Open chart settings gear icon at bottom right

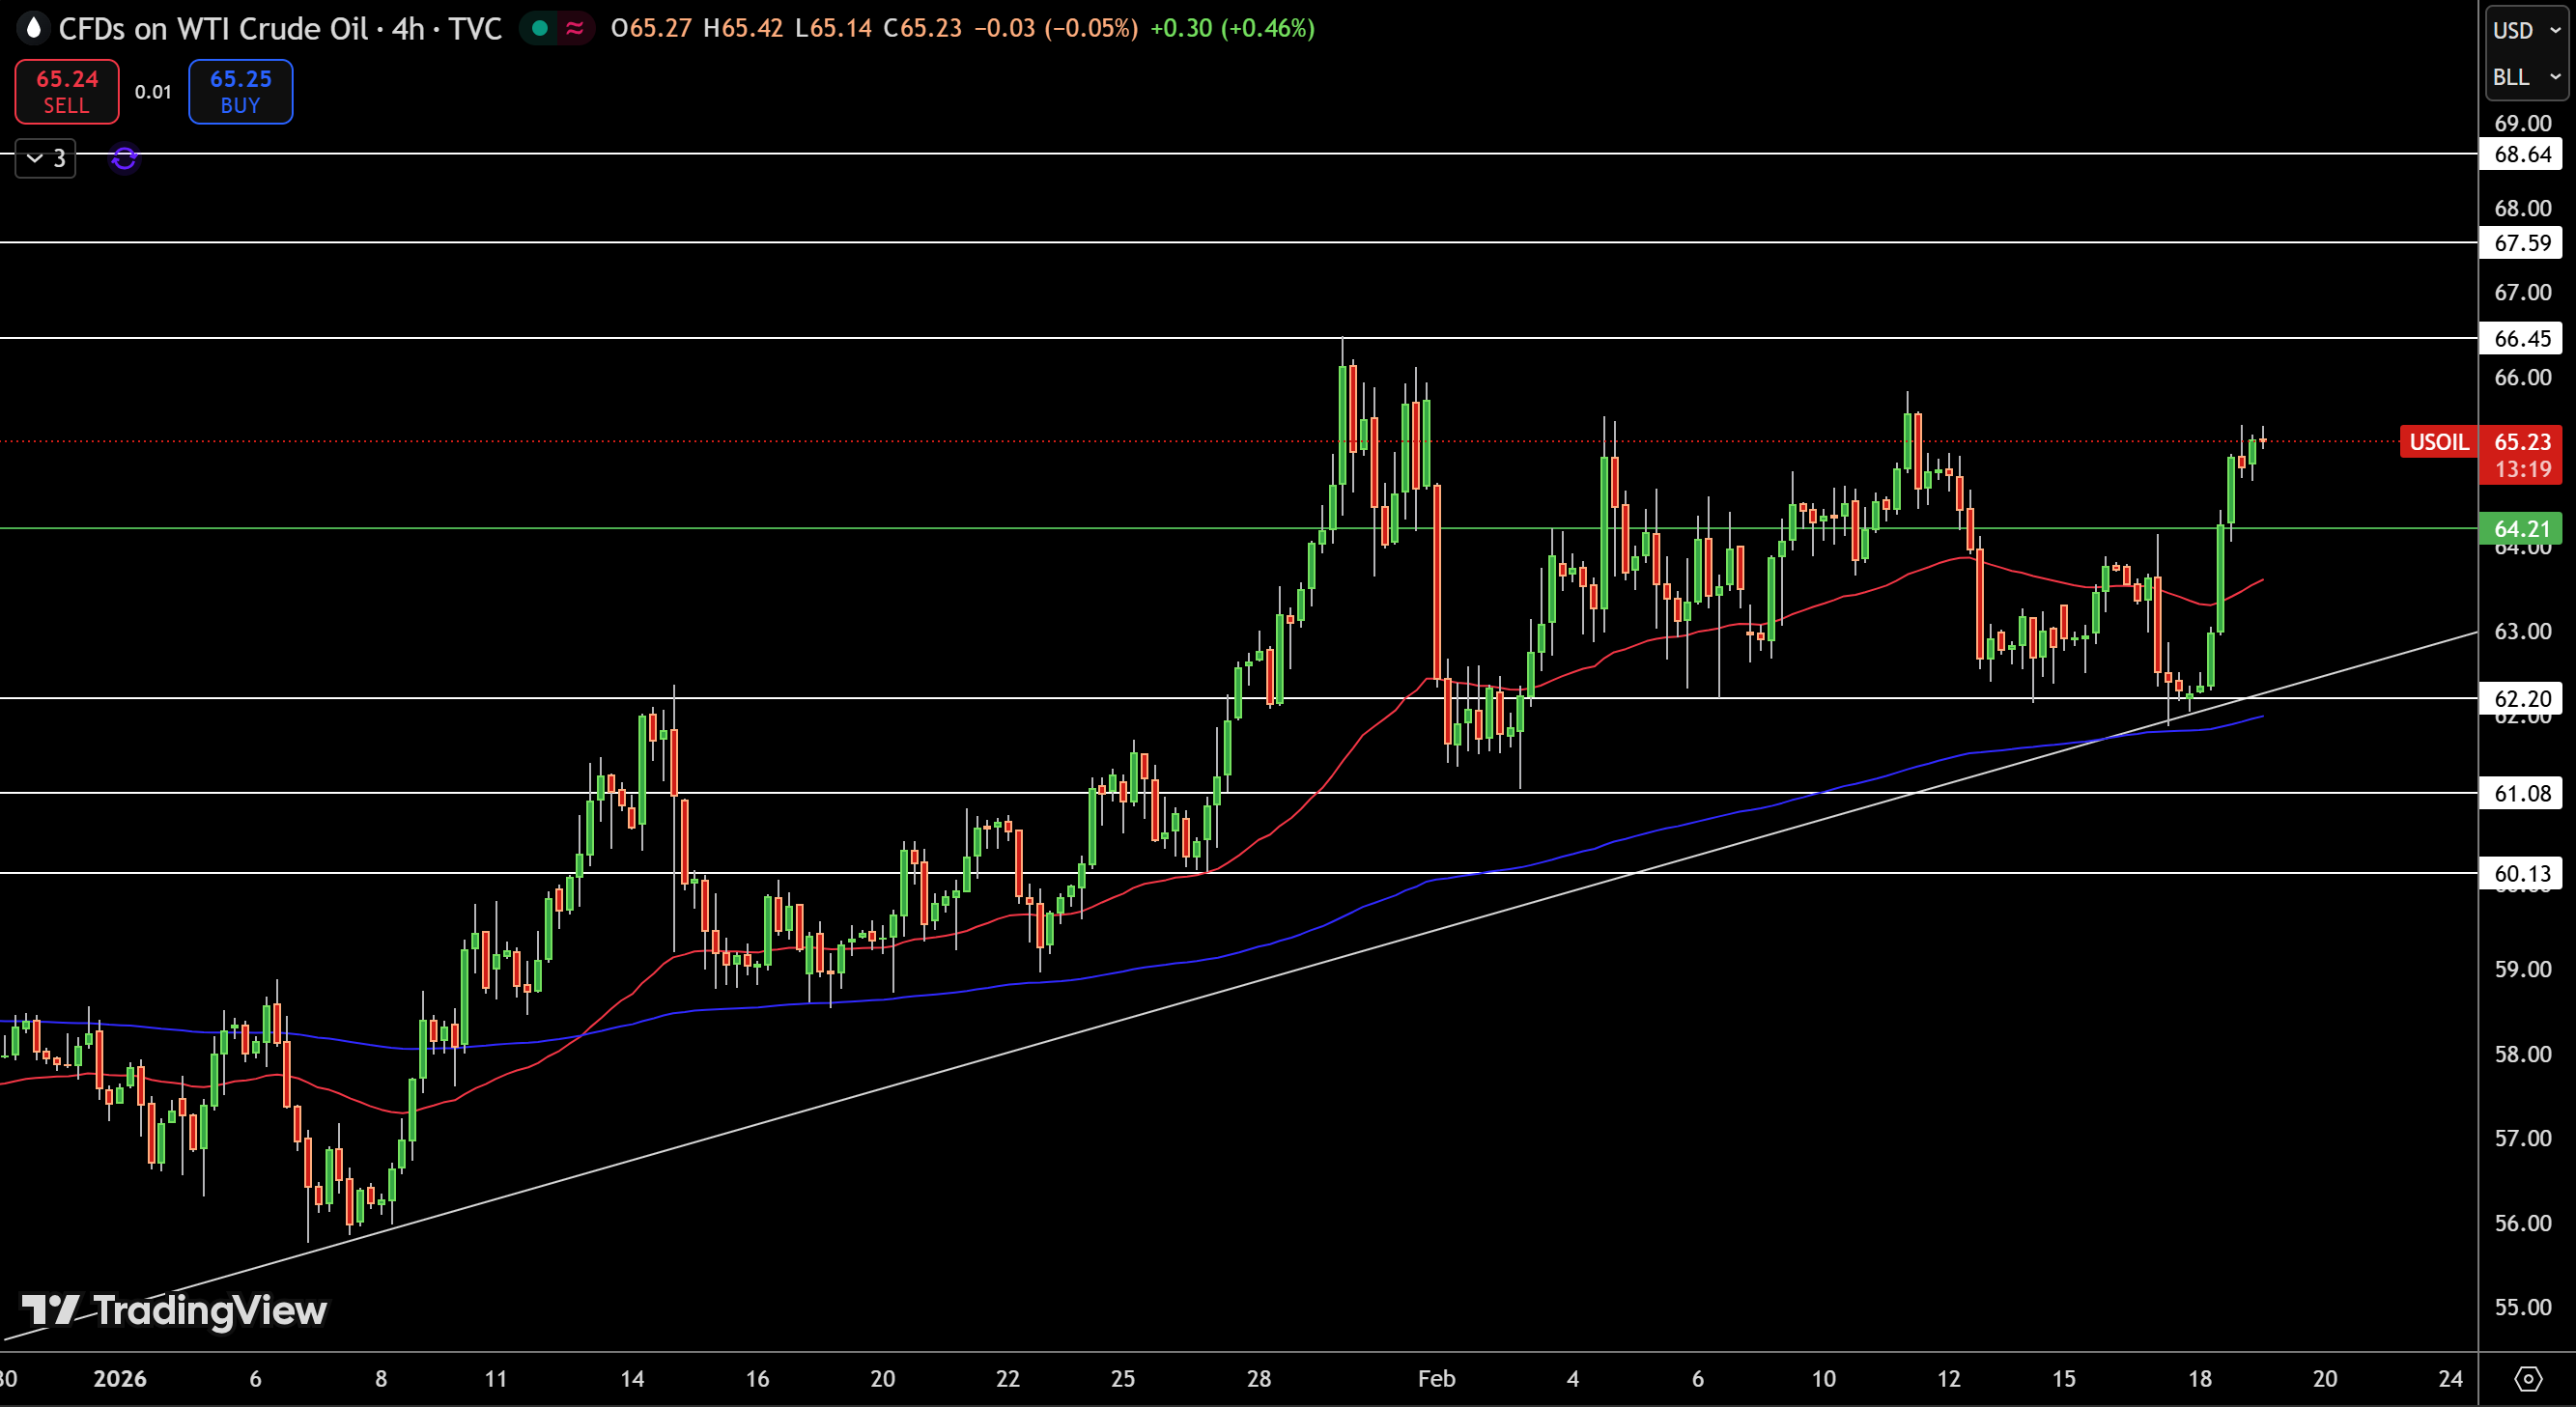pos(2527,1379)
